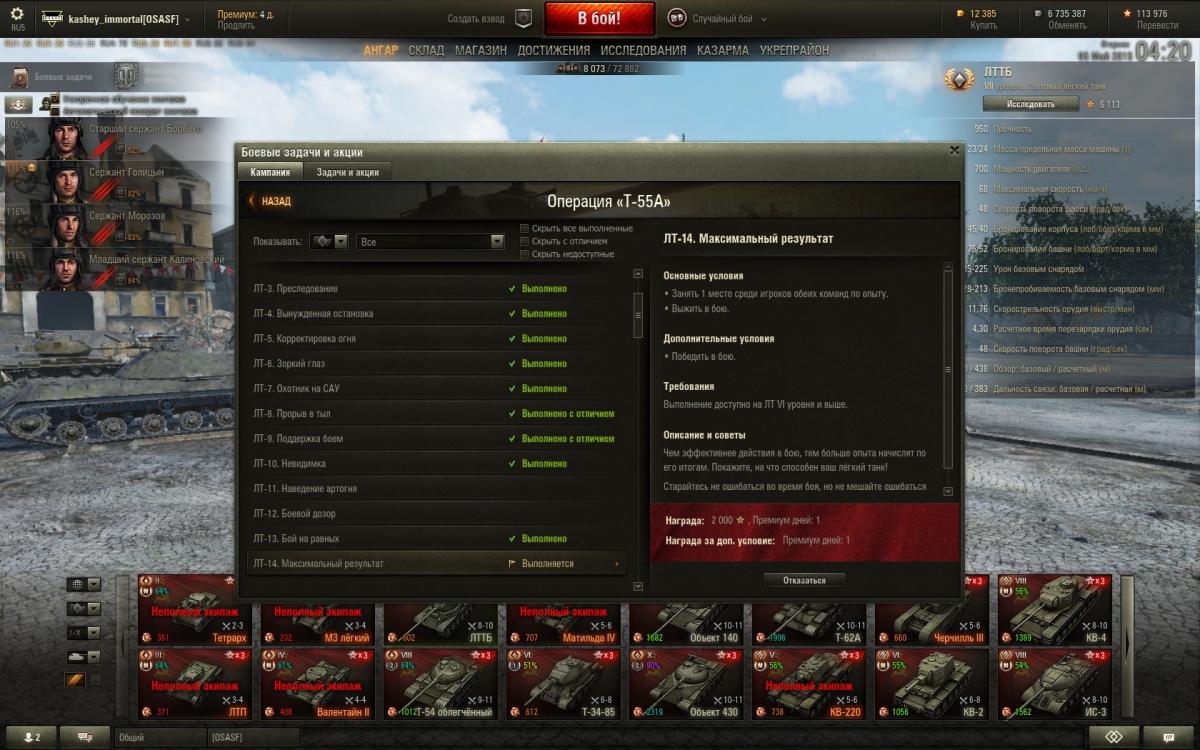Select the Объект 430 tank in carousel
This screenshot has height=750, width=1200.
point(686,684)
